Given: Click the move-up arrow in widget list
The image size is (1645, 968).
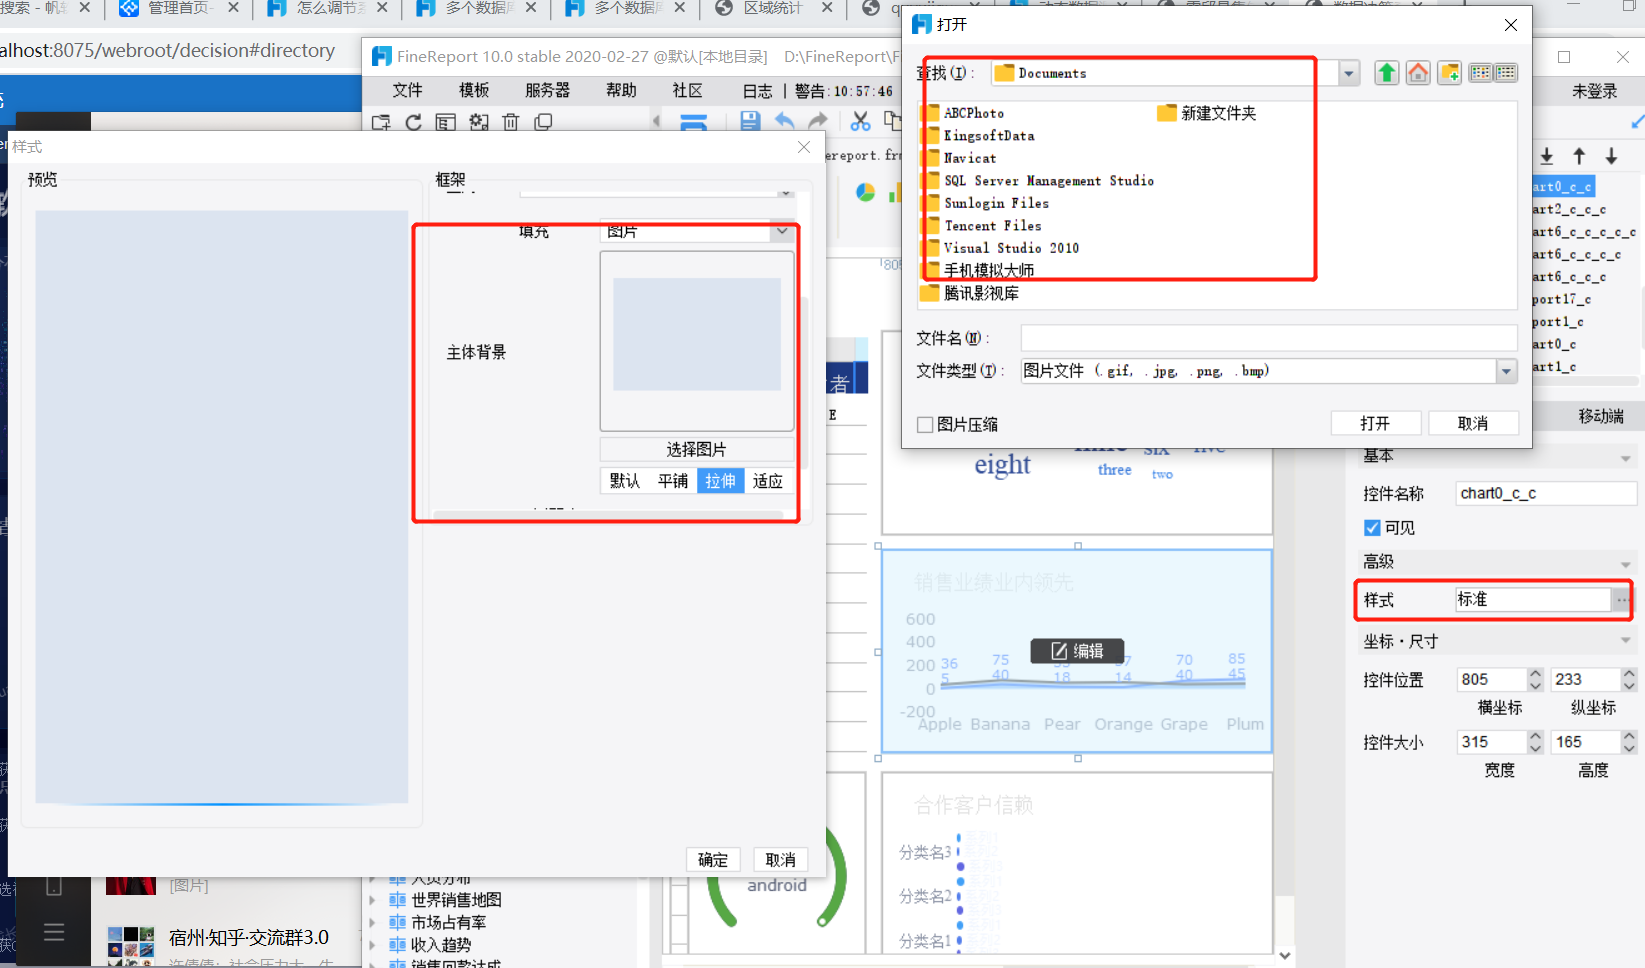Looking at the screenshot, I should [1579, 156].
